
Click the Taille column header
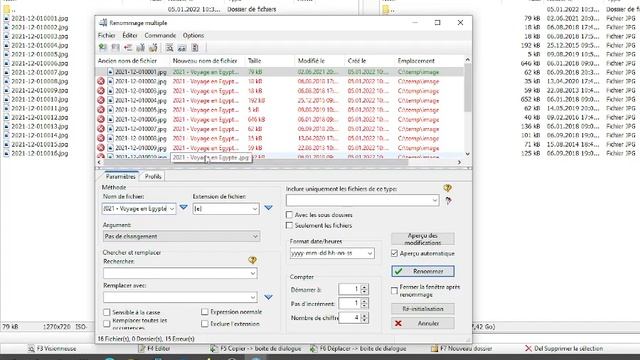click(x=269, y=61)
